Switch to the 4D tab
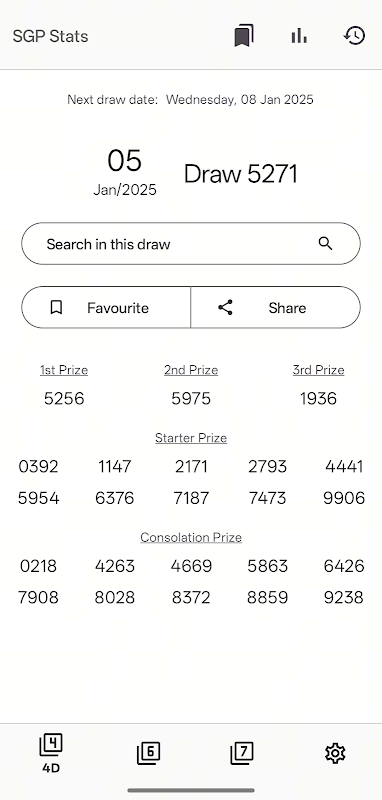382x800 pixels. [50, 754]
